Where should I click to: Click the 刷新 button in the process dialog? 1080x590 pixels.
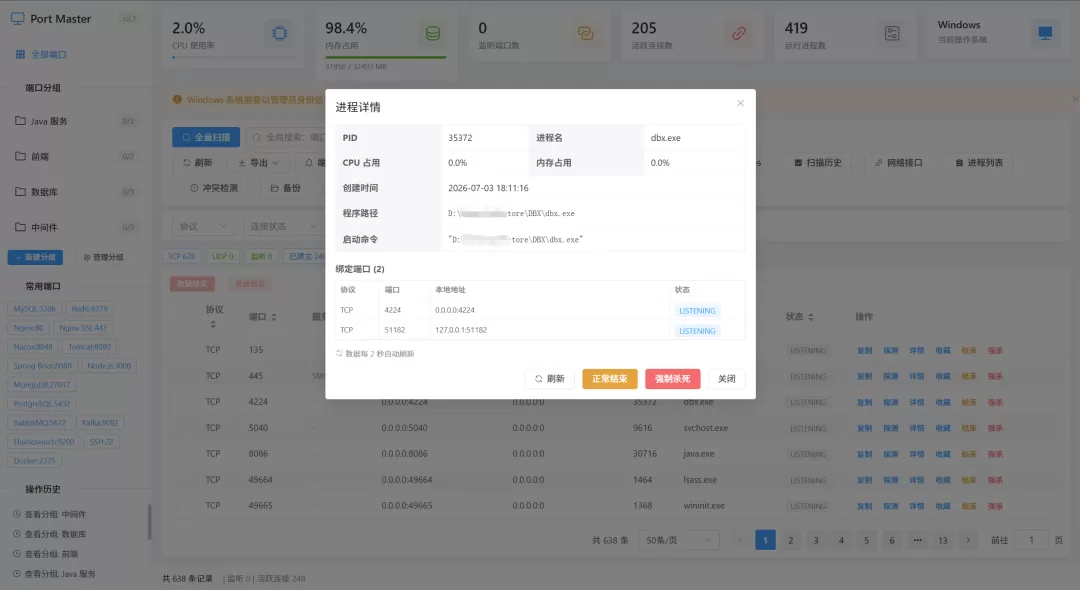pyautogui.click(x=550, y=379)
